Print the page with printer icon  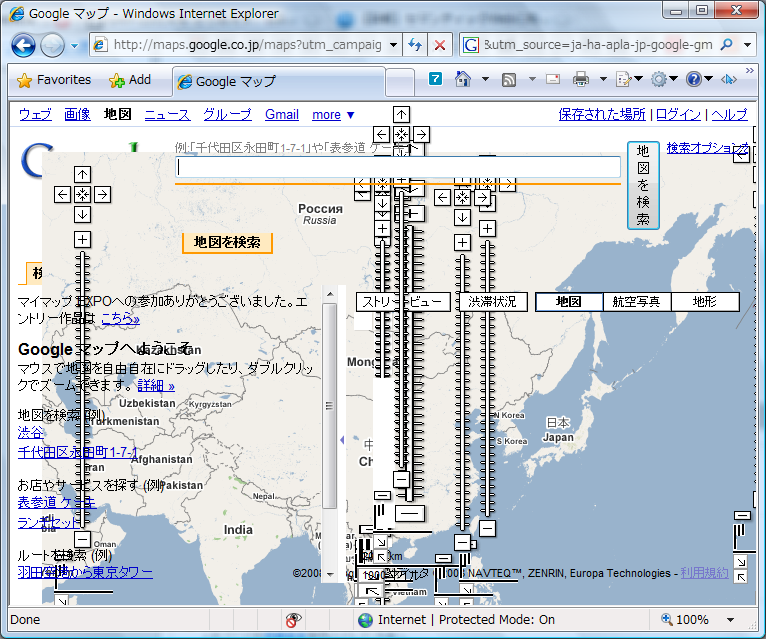pyautogui.click(x=581, y=79)
